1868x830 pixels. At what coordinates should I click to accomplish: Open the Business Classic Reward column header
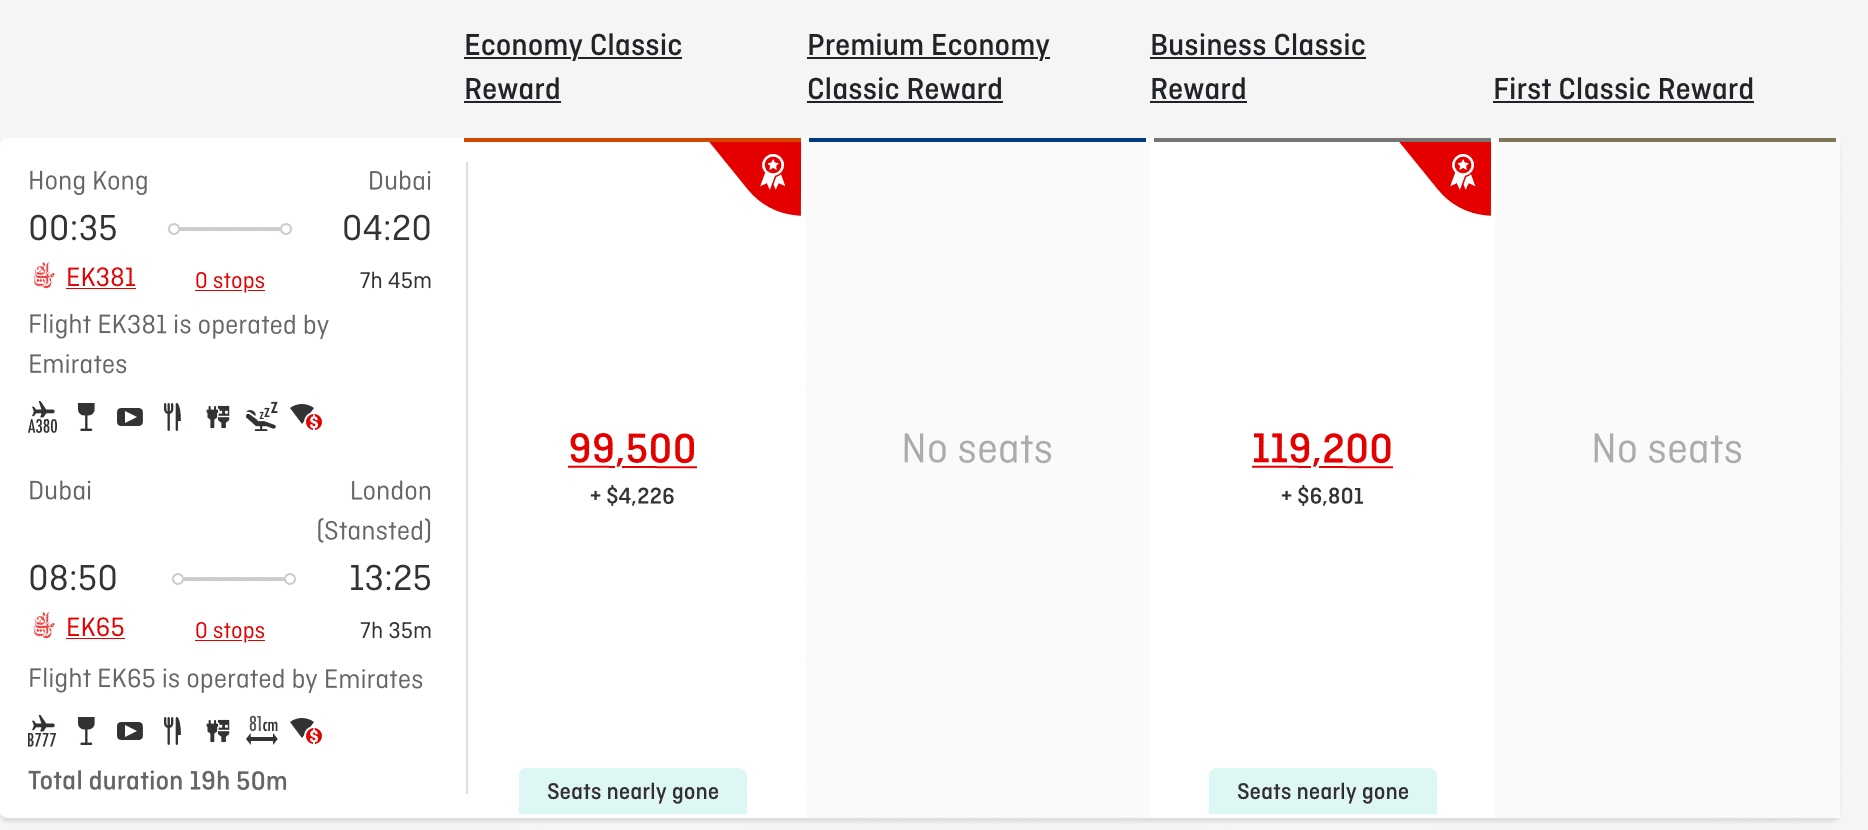coord(1257,67)
